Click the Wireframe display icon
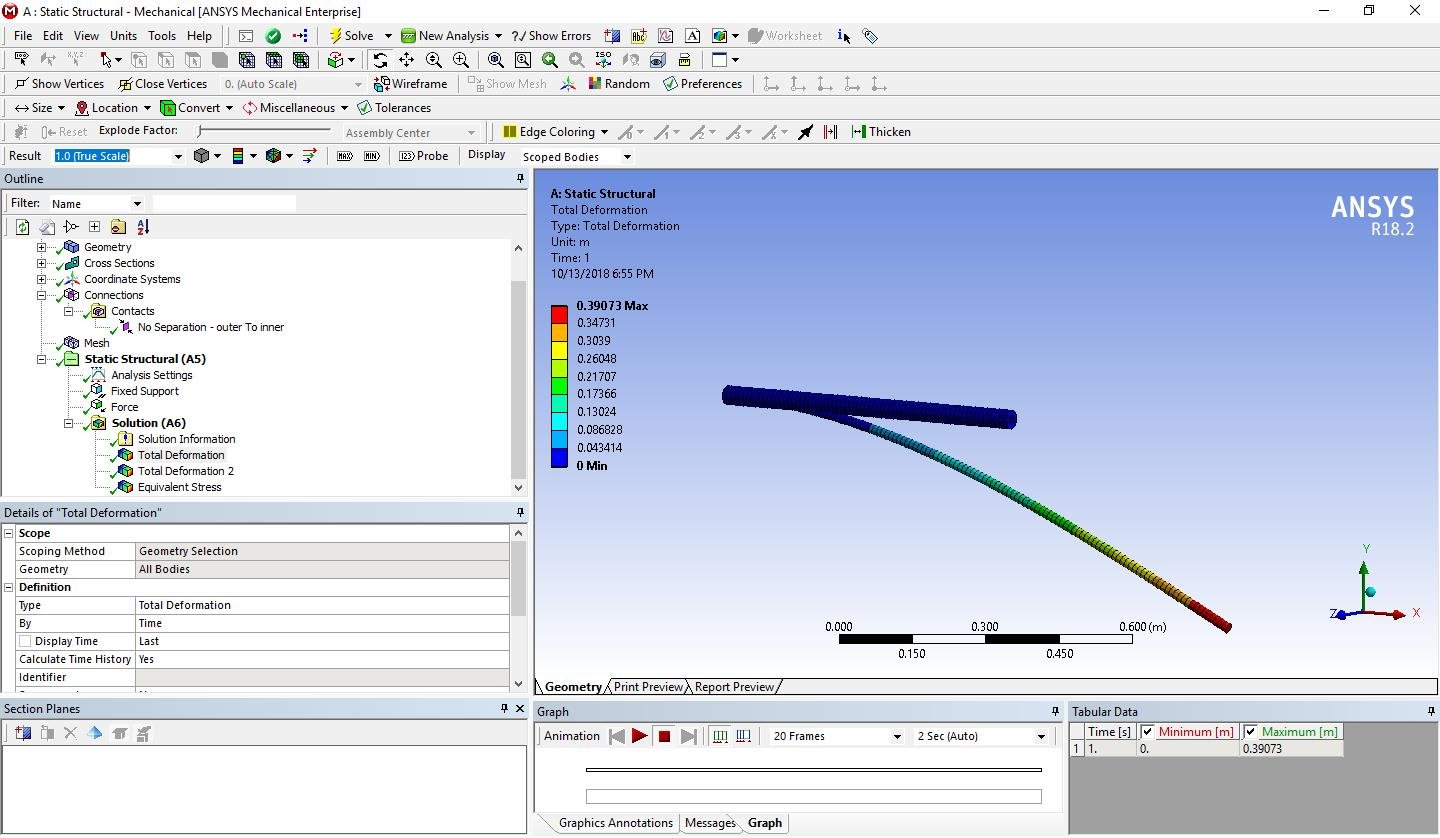The width and height of the screenshot is (1440, 838). [381, 84]
